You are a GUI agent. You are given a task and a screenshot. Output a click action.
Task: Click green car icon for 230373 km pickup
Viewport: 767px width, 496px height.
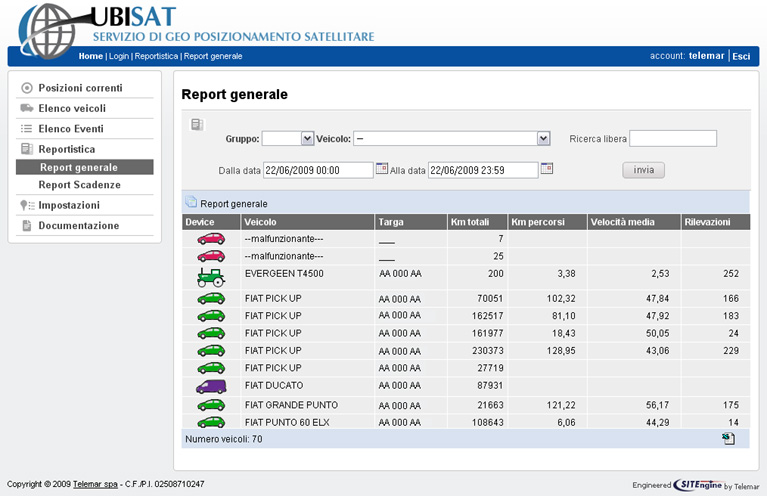click(211, 351)
